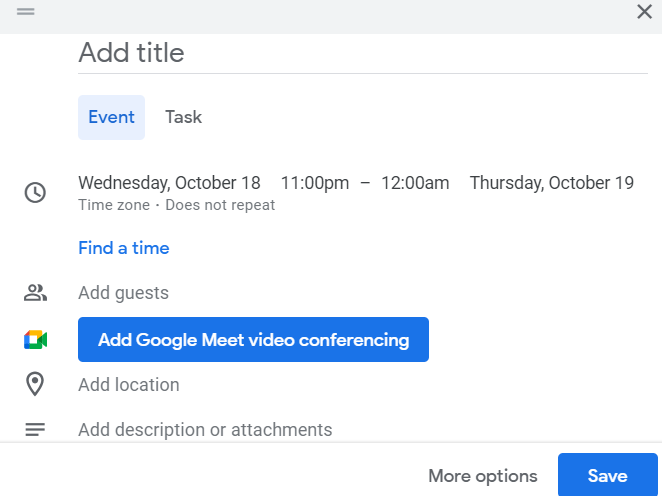The width and height of the screenshot is (662, 496).
Task: Change end date Thursday, October 19
Action: (552, 183)
